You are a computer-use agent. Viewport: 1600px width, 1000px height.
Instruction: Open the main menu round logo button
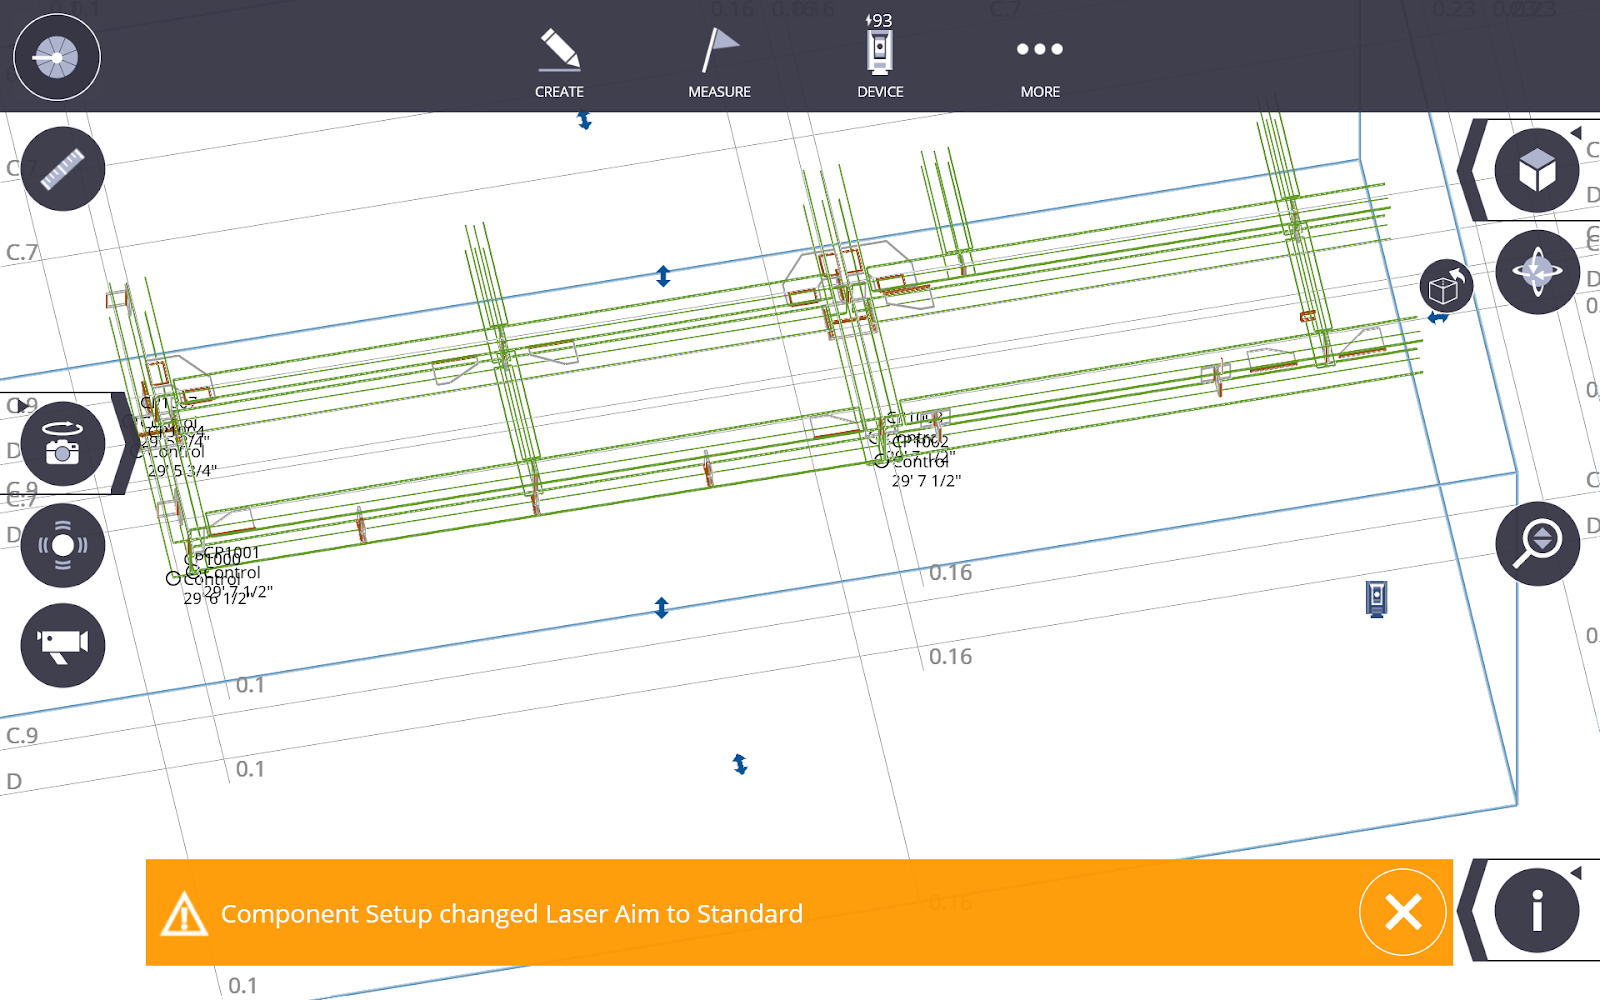57,57
